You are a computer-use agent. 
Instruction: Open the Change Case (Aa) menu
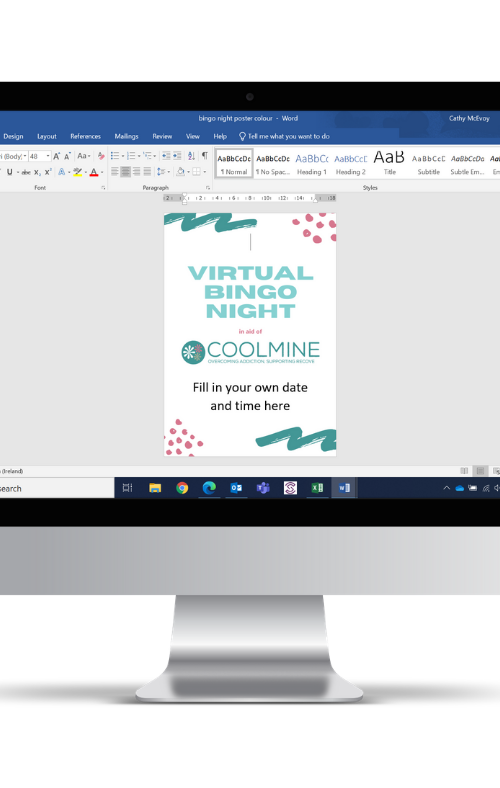pyautogui.click(x=83, y=156)
